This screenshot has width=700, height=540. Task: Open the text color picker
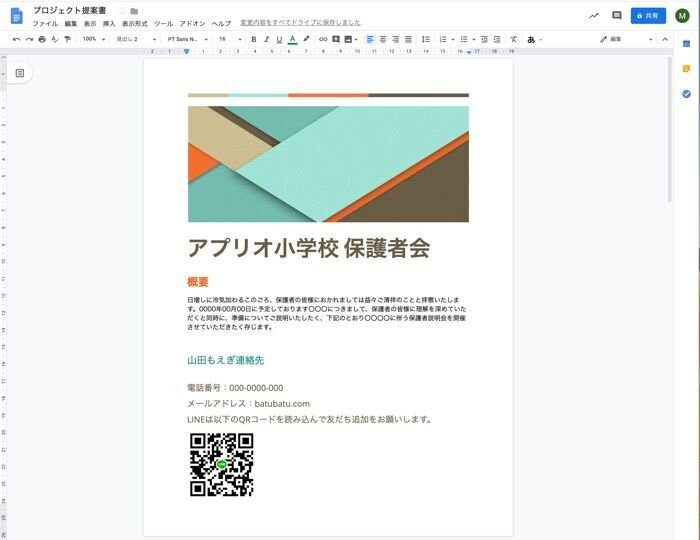292,39
